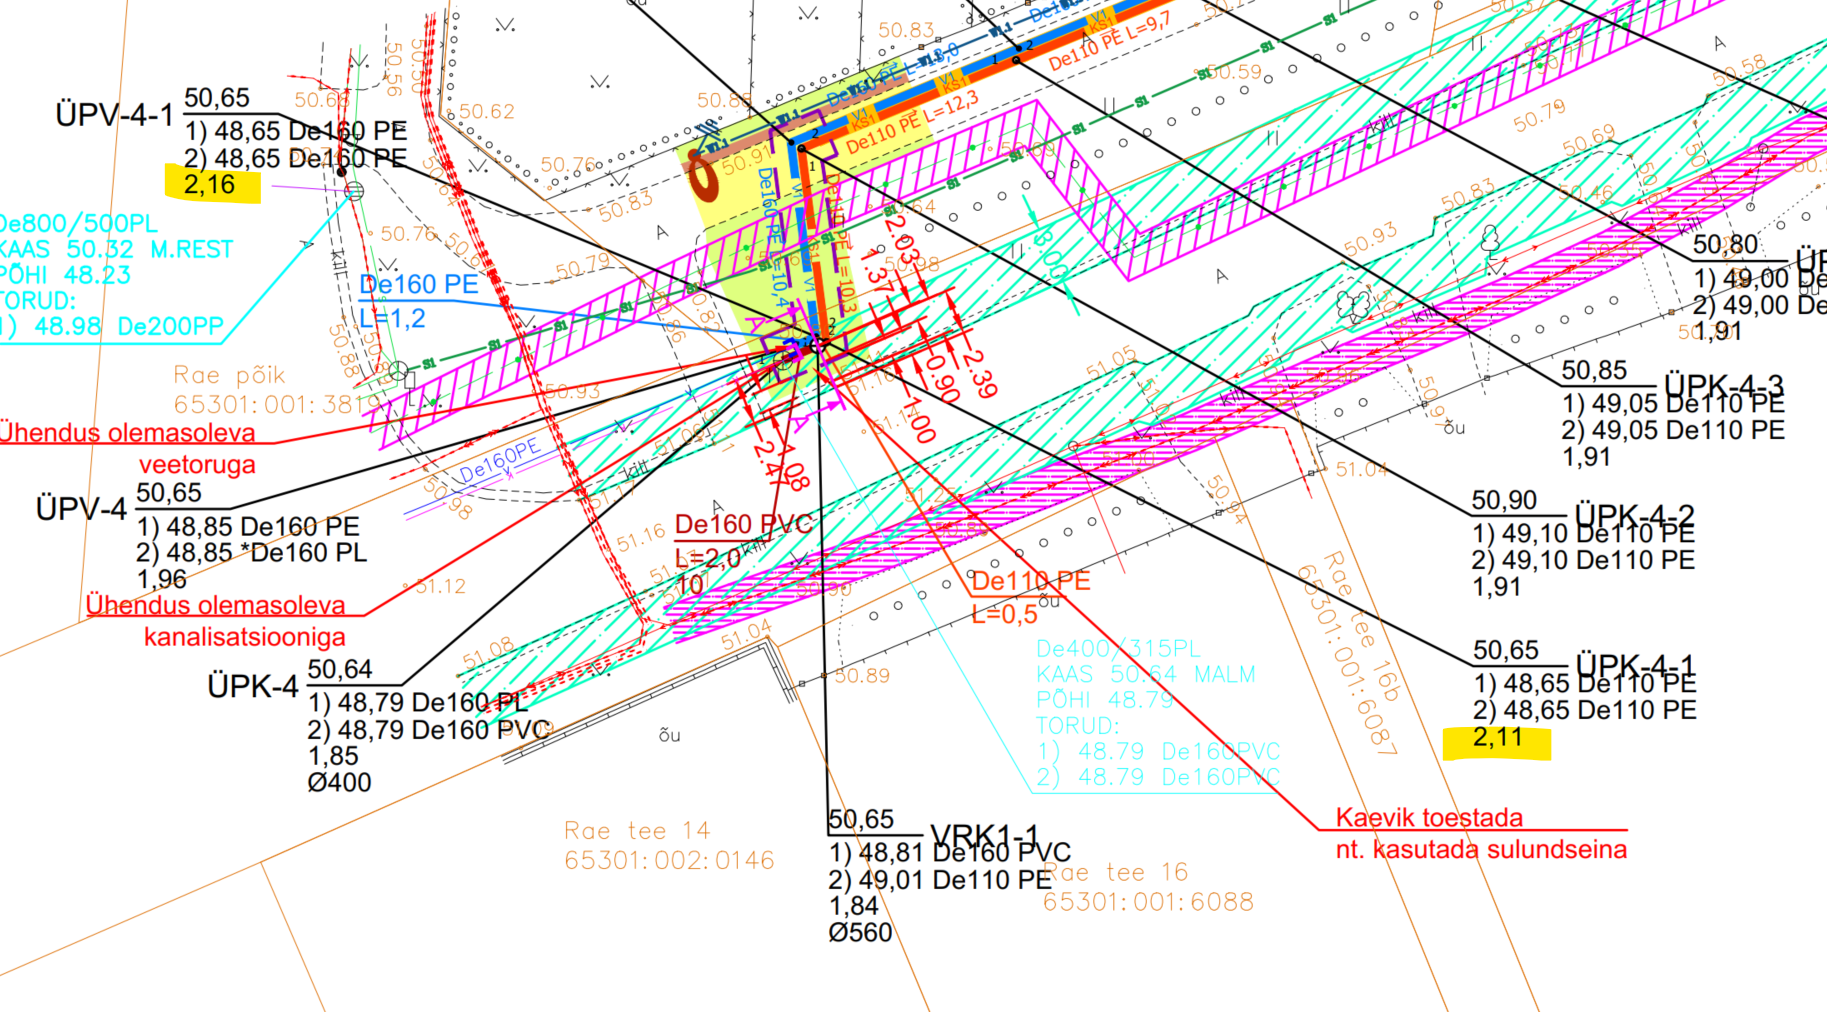Click the cyan 3.00 dimension arrow
Image resolution: width=1827 pixels, height=1012 pixels.
[1047, 250]
